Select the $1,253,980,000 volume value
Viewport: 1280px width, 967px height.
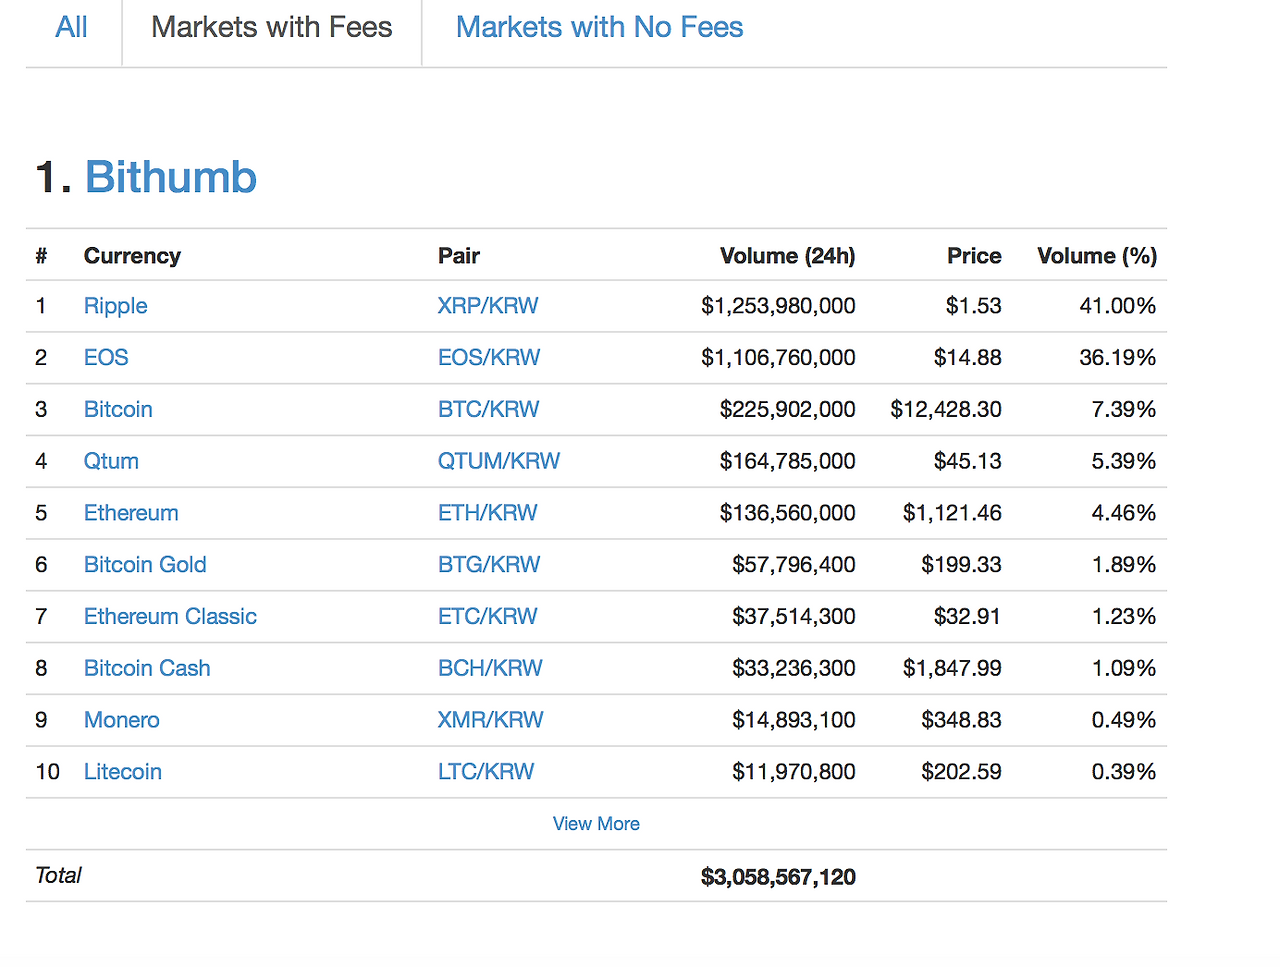tap(778, 306)
